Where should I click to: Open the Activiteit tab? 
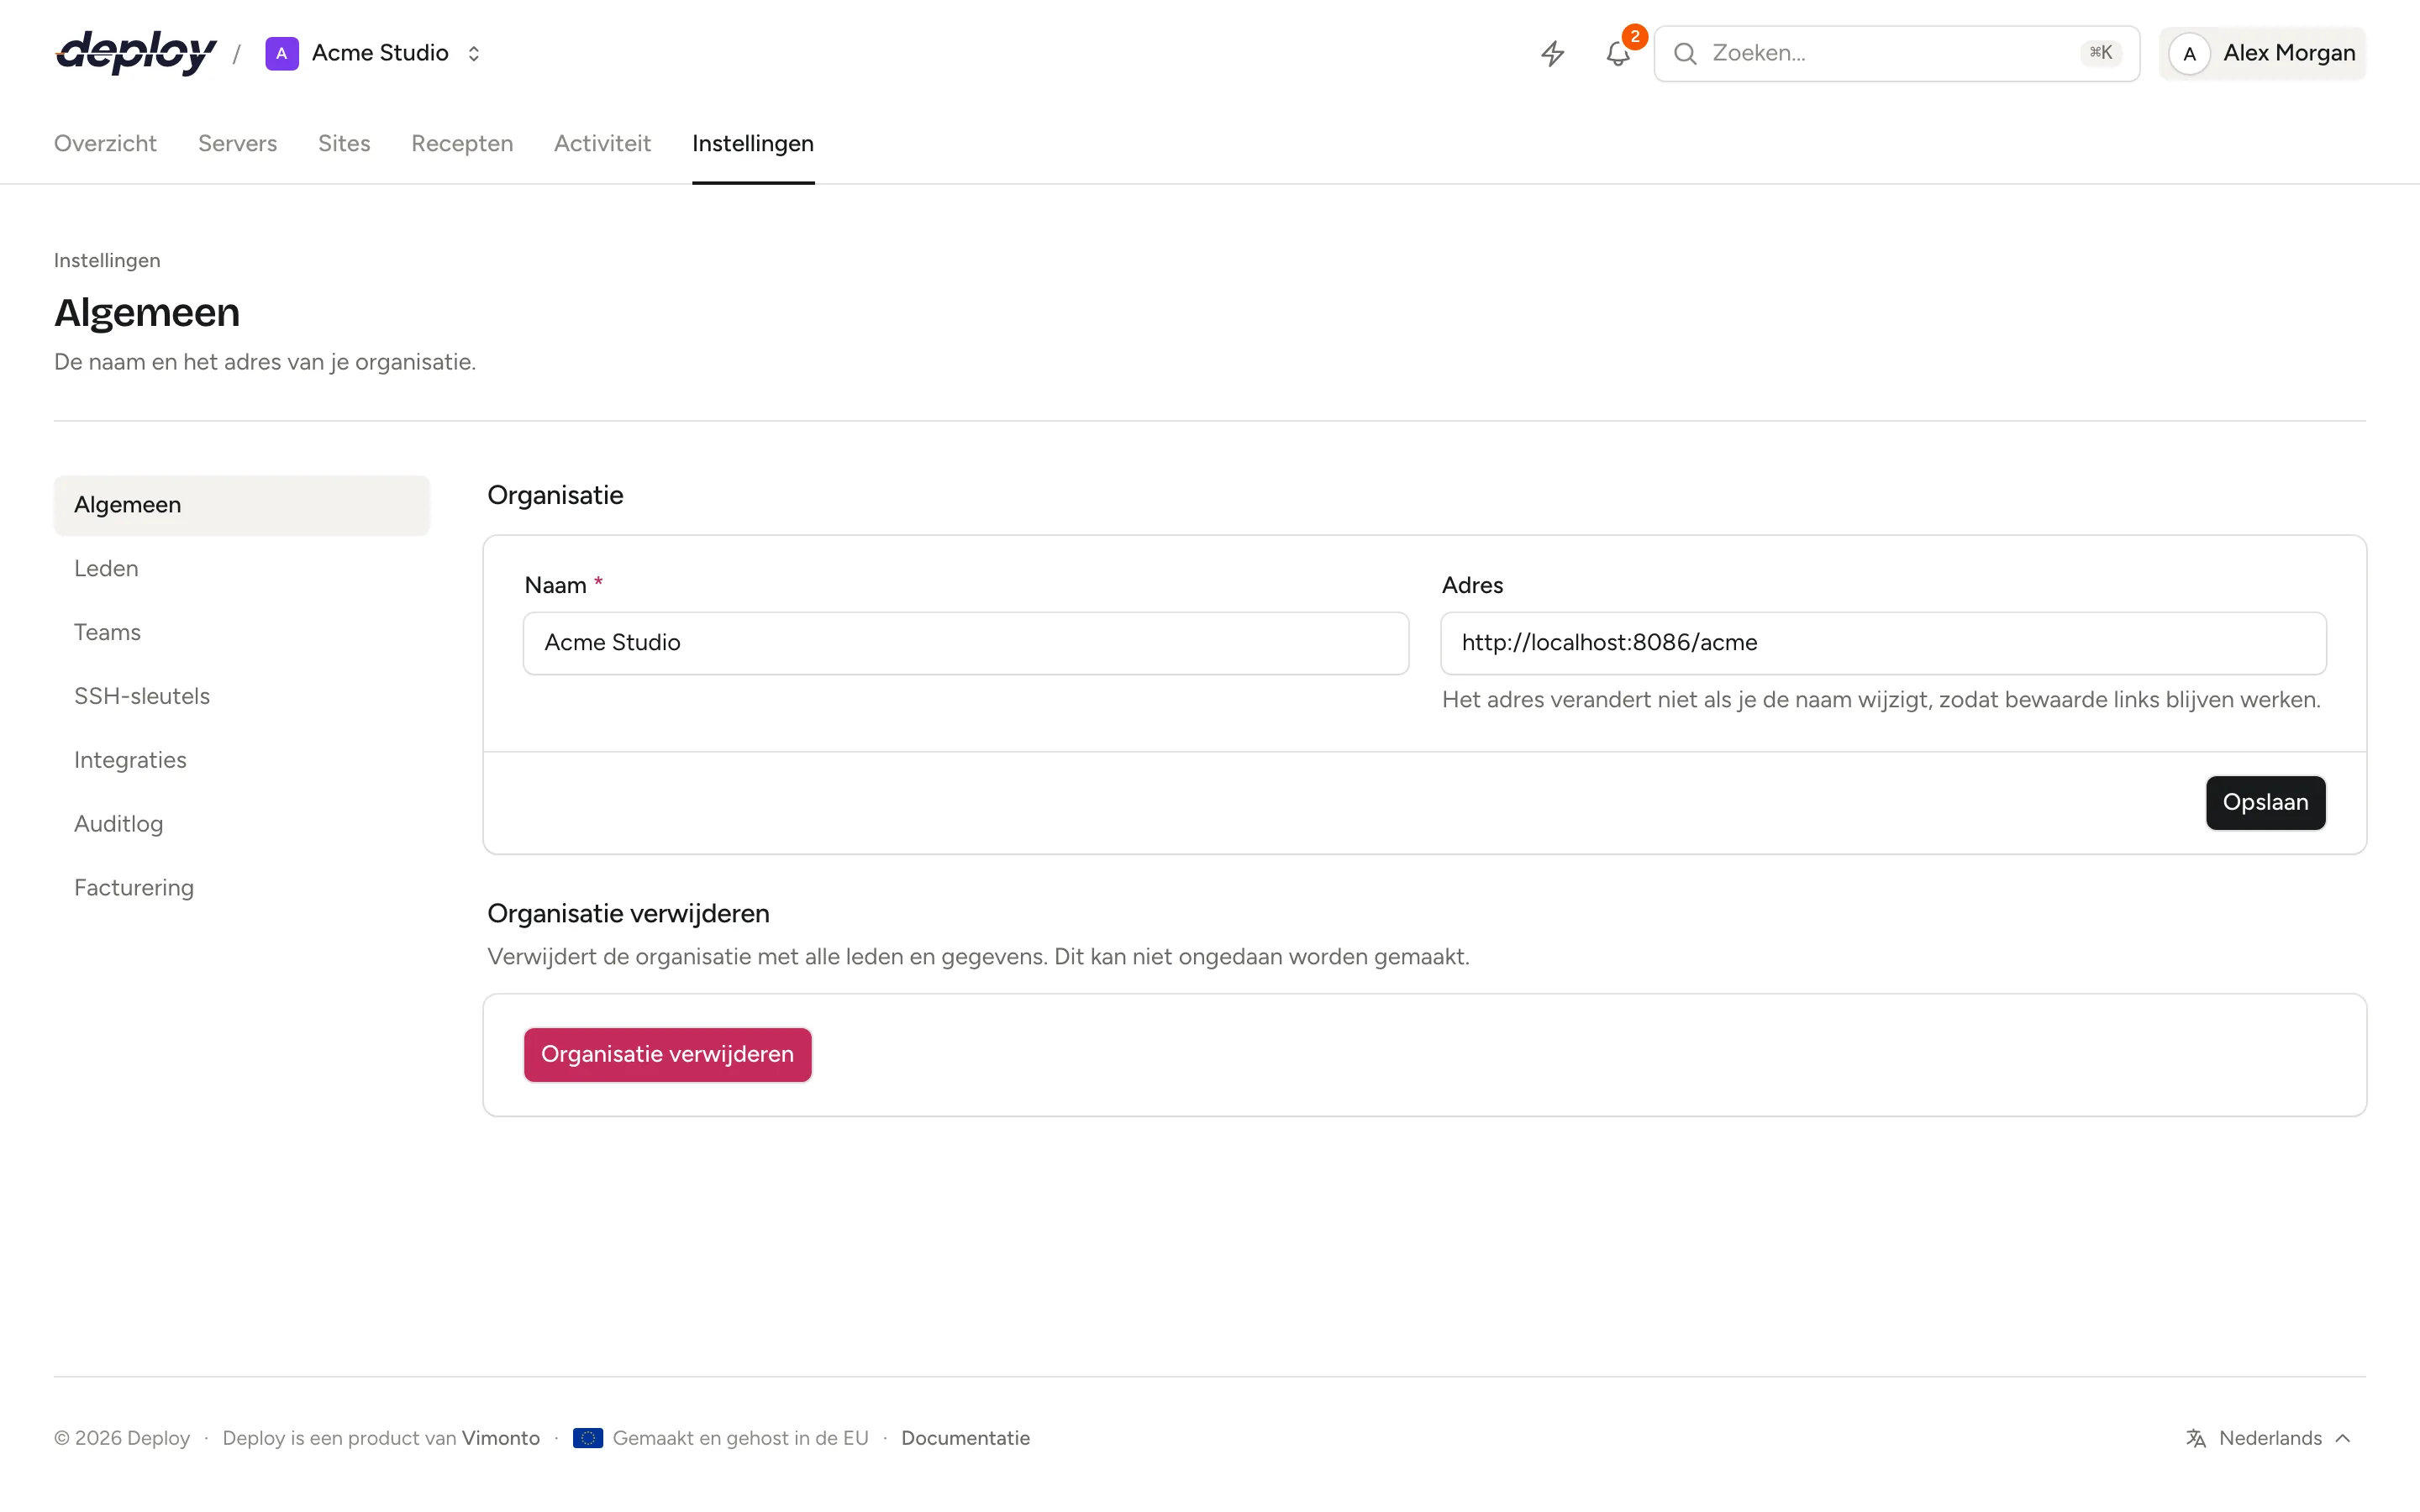[x=602, y=143]
